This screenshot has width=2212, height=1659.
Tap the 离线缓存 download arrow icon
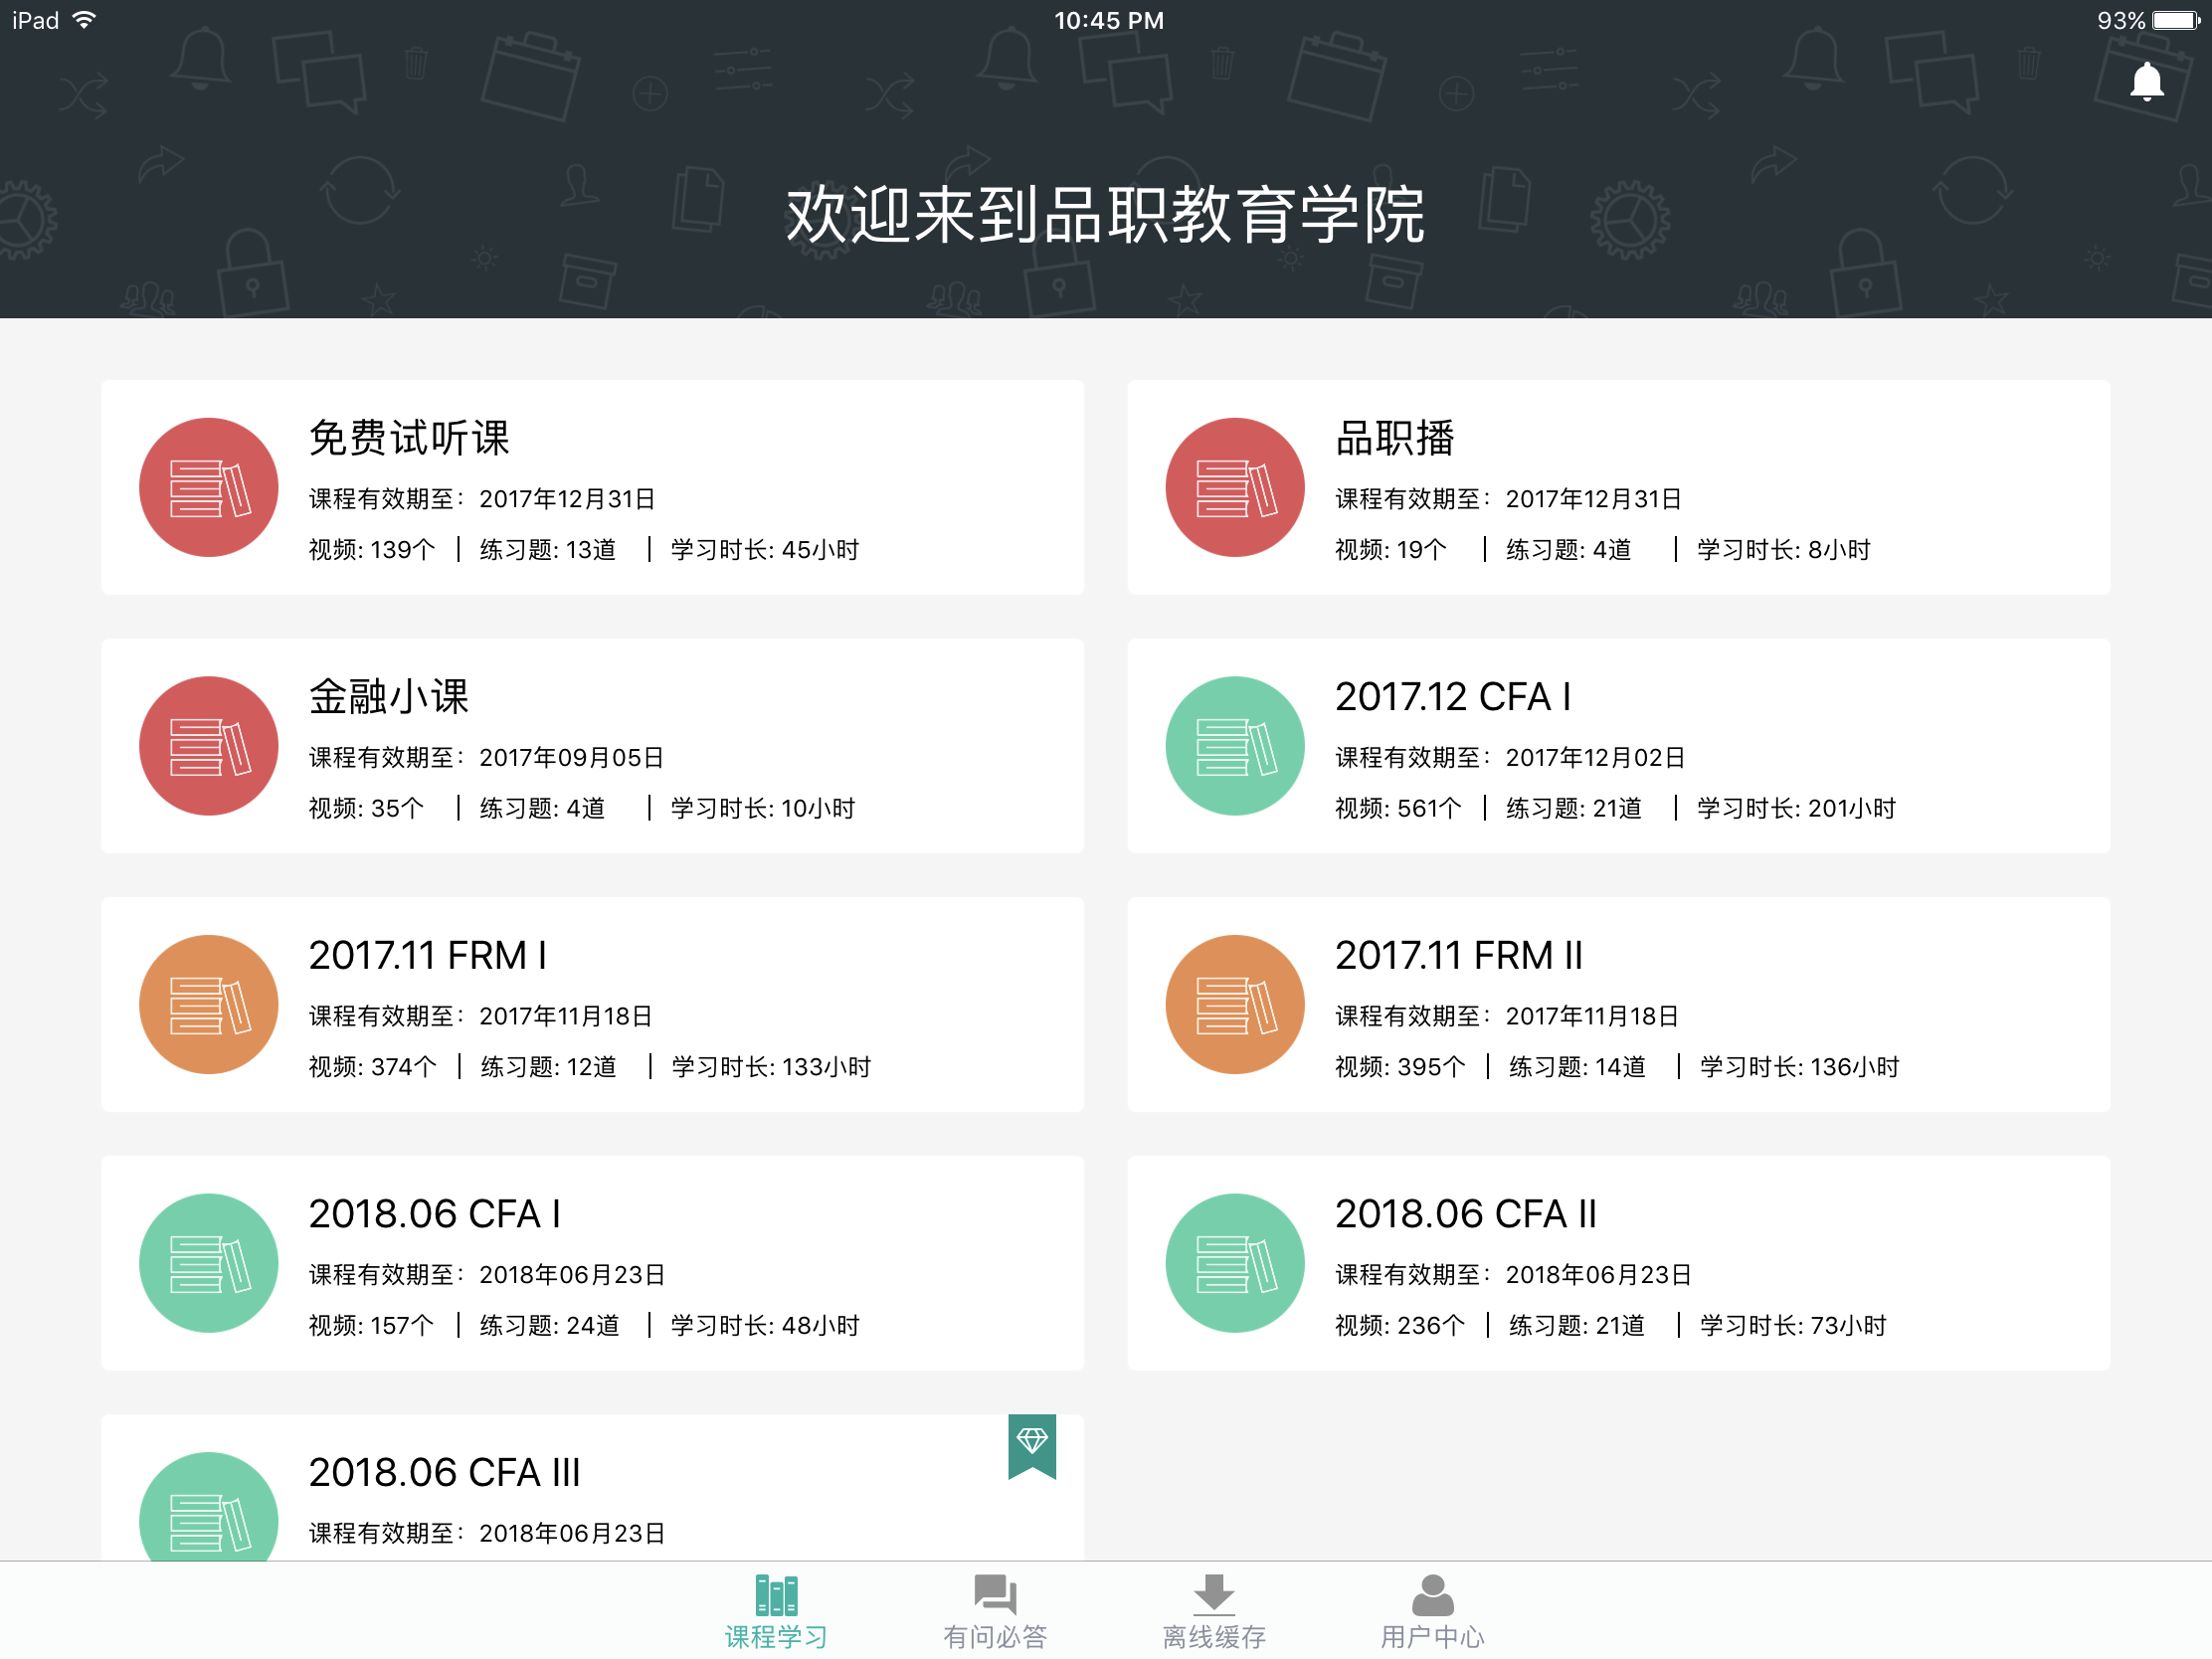(1214, 1595)
